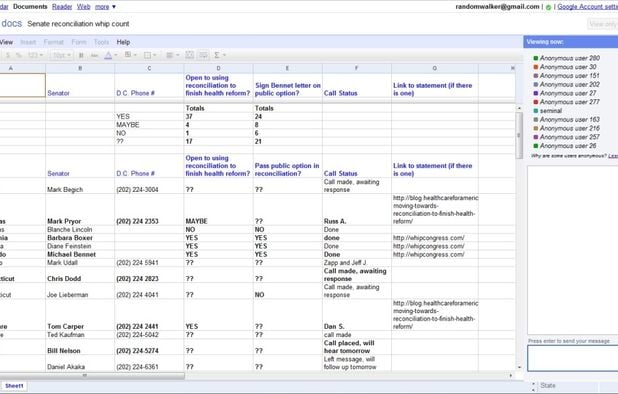Toggle bold formatting in the toolbar
The width and height of the screenshot is (618, 394).
point(81,55)
